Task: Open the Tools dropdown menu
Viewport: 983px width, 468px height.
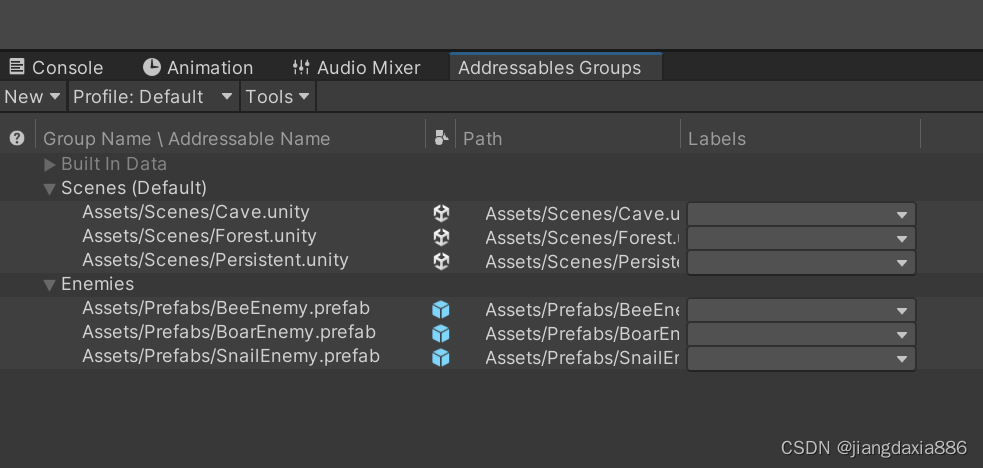Action: tap(277, 97)
